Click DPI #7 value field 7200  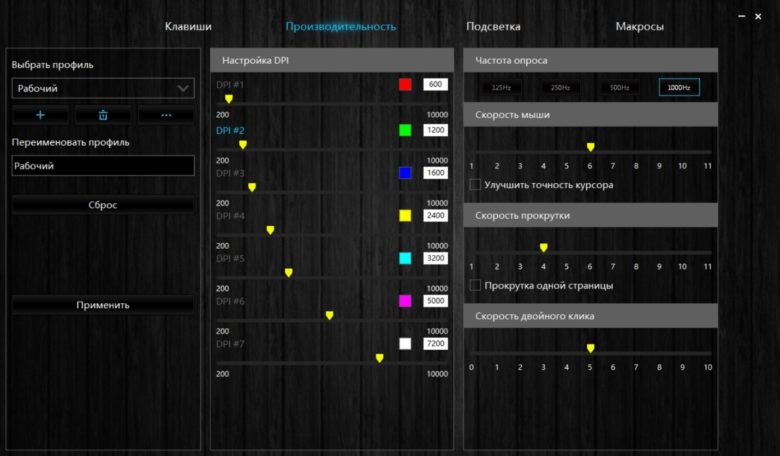[435, 344]
